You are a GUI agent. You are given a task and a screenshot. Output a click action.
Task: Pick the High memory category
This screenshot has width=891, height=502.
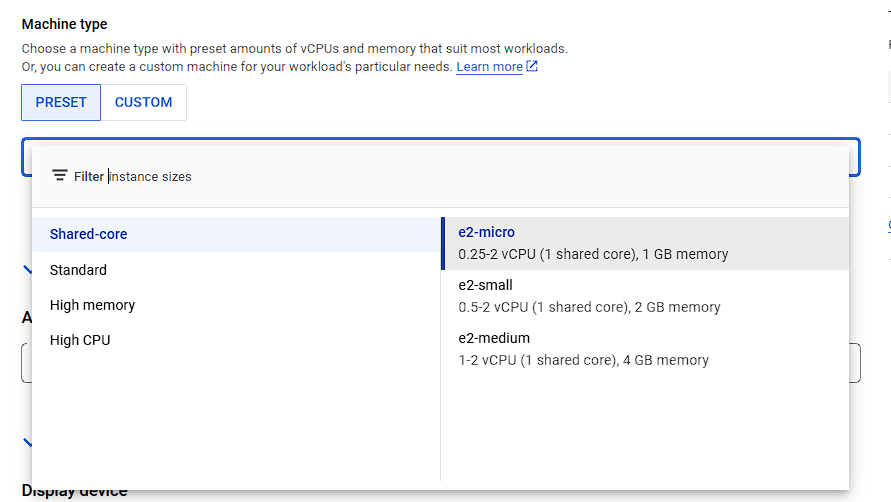pyautogui.click(x=92, y=305)
